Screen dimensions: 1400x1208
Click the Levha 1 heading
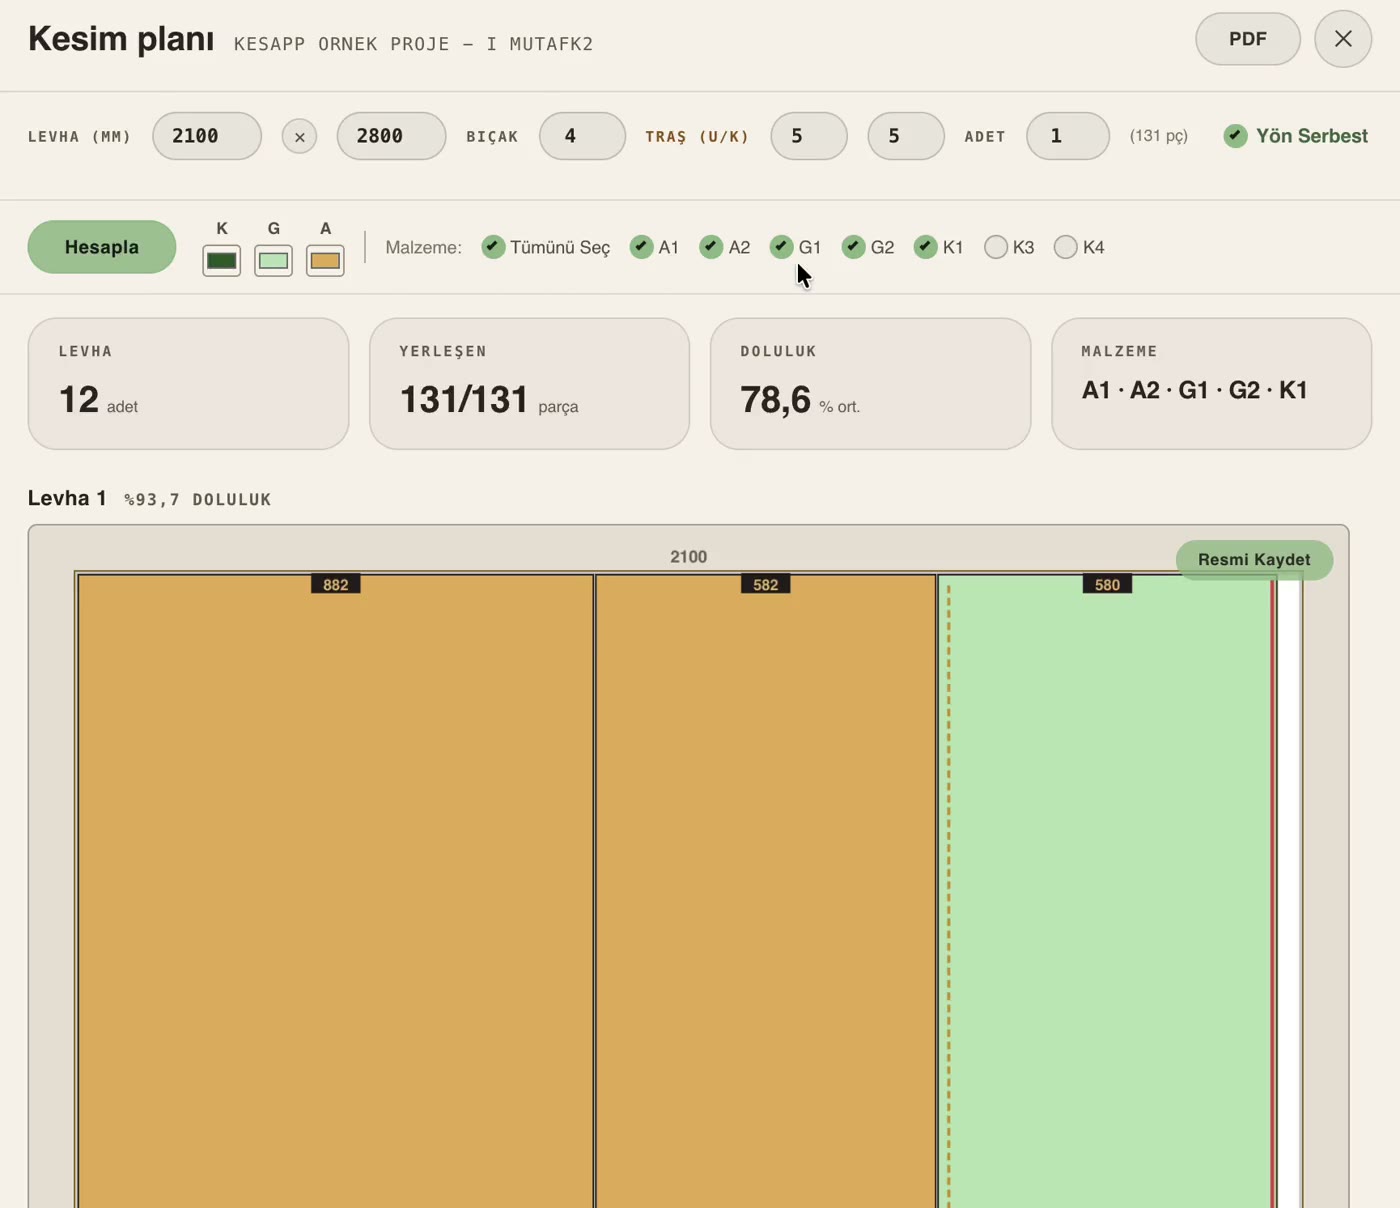pyautogui.click(x=67, y=498)
